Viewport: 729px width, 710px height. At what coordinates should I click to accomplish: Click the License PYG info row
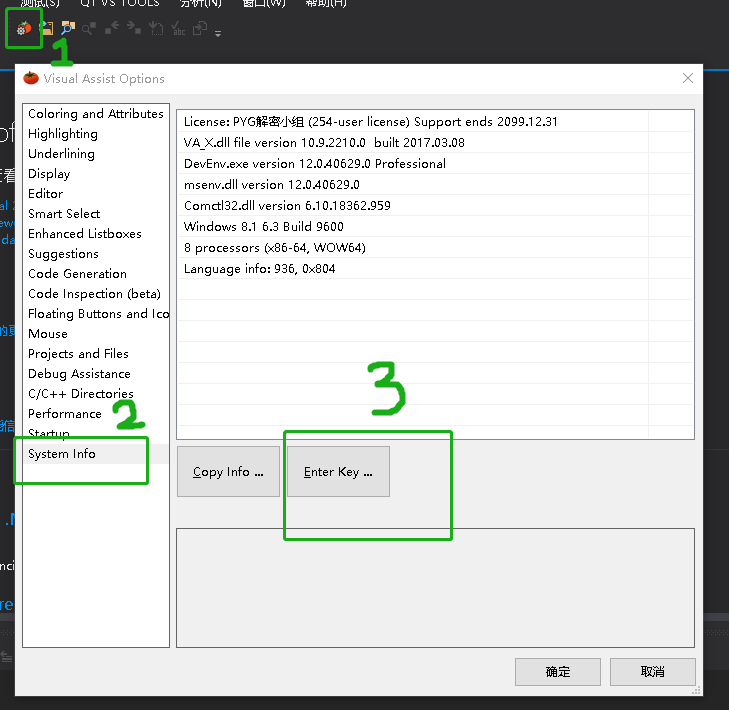435,122
